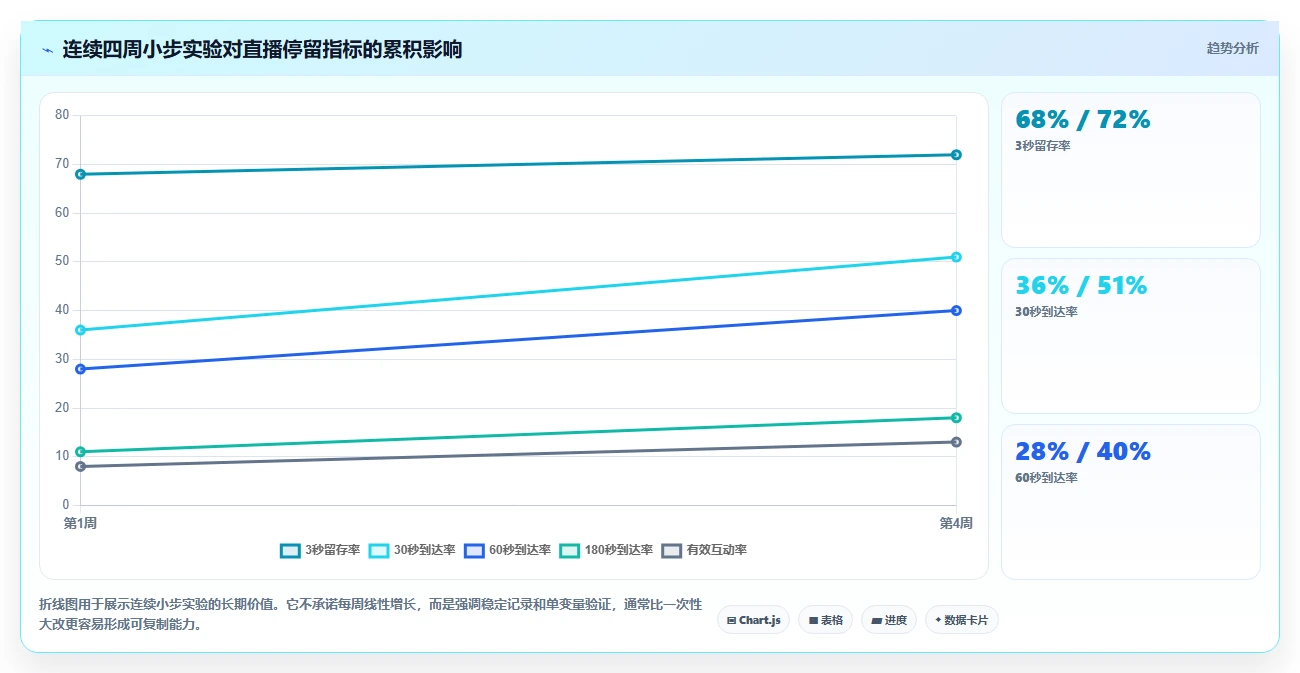Click the 折线图 description paragraph
The image size is (1300, 673).
(371, 615)
